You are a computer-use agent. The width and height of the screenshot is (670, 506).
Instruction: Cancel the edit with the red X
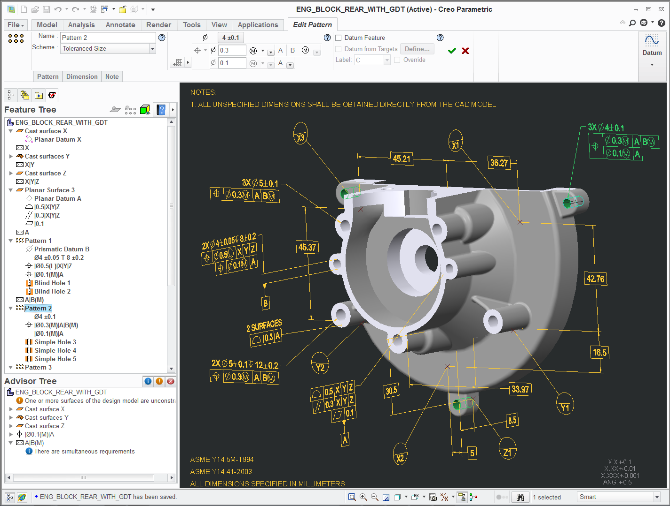465,49
